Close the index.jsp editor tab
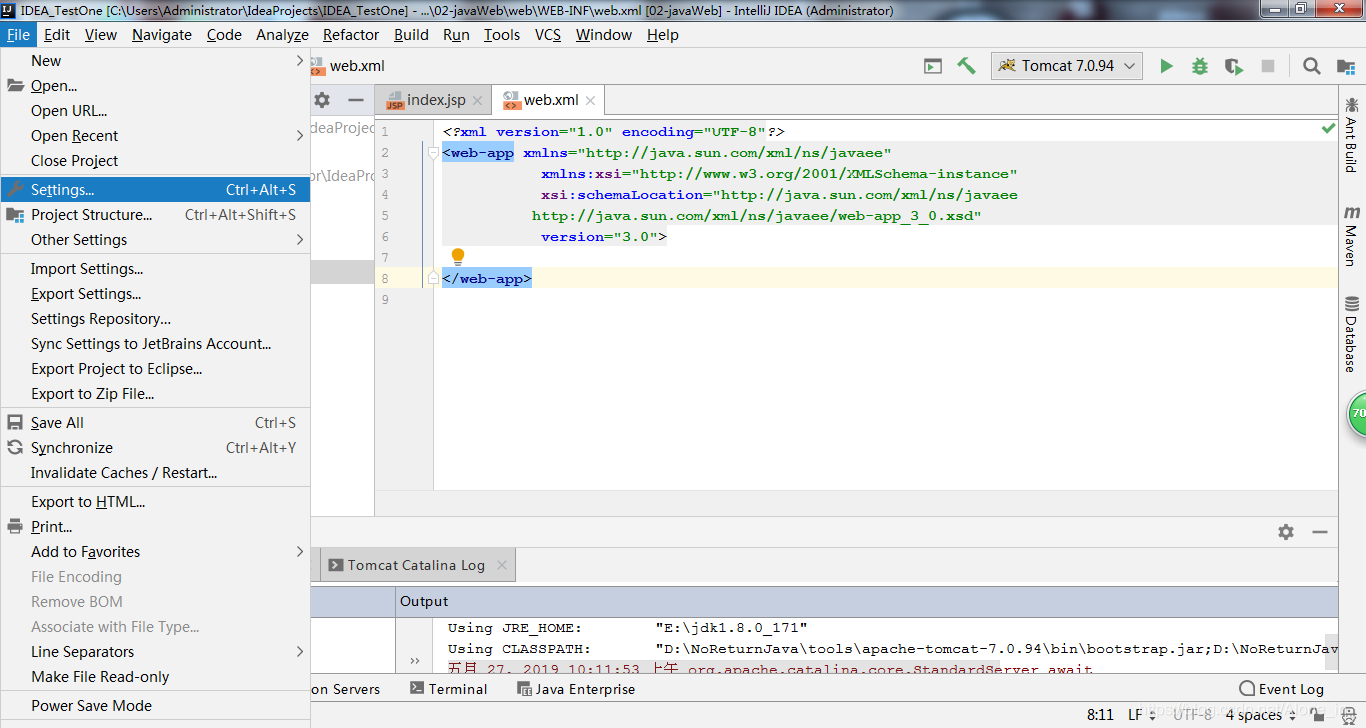 pos(477,101)
